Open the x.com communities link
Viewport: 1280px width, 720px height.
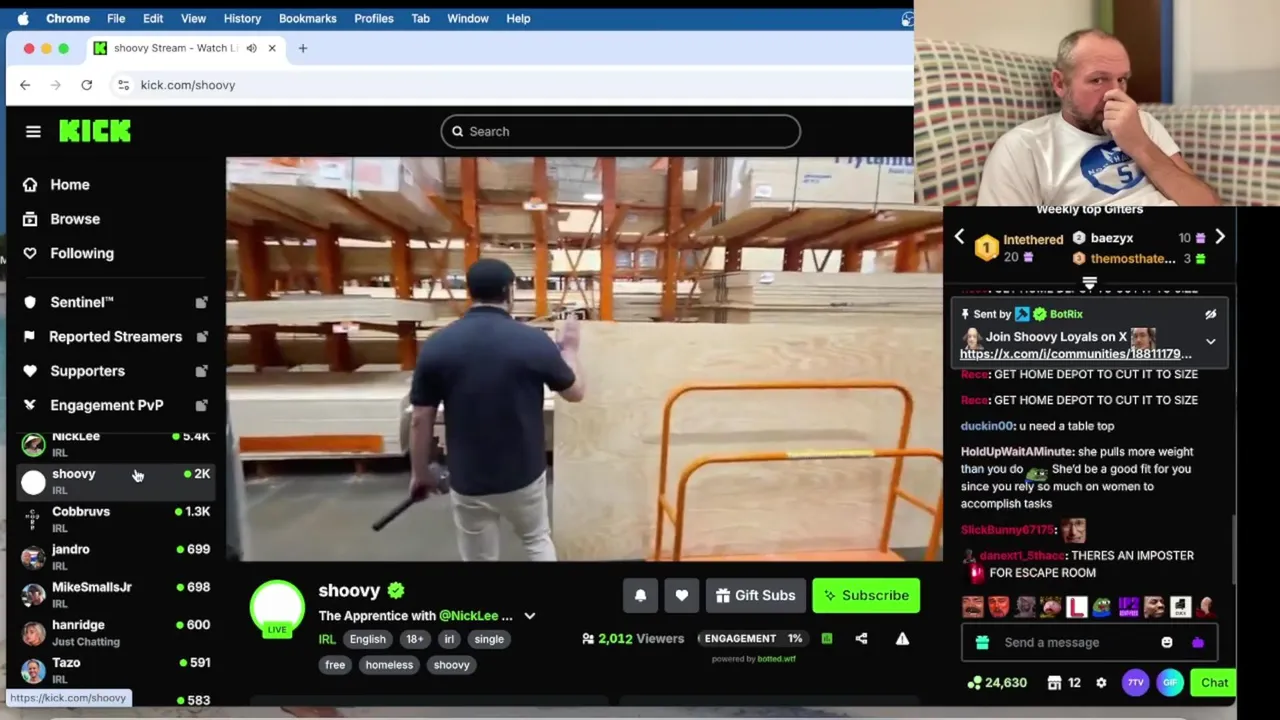point(1075,354)
